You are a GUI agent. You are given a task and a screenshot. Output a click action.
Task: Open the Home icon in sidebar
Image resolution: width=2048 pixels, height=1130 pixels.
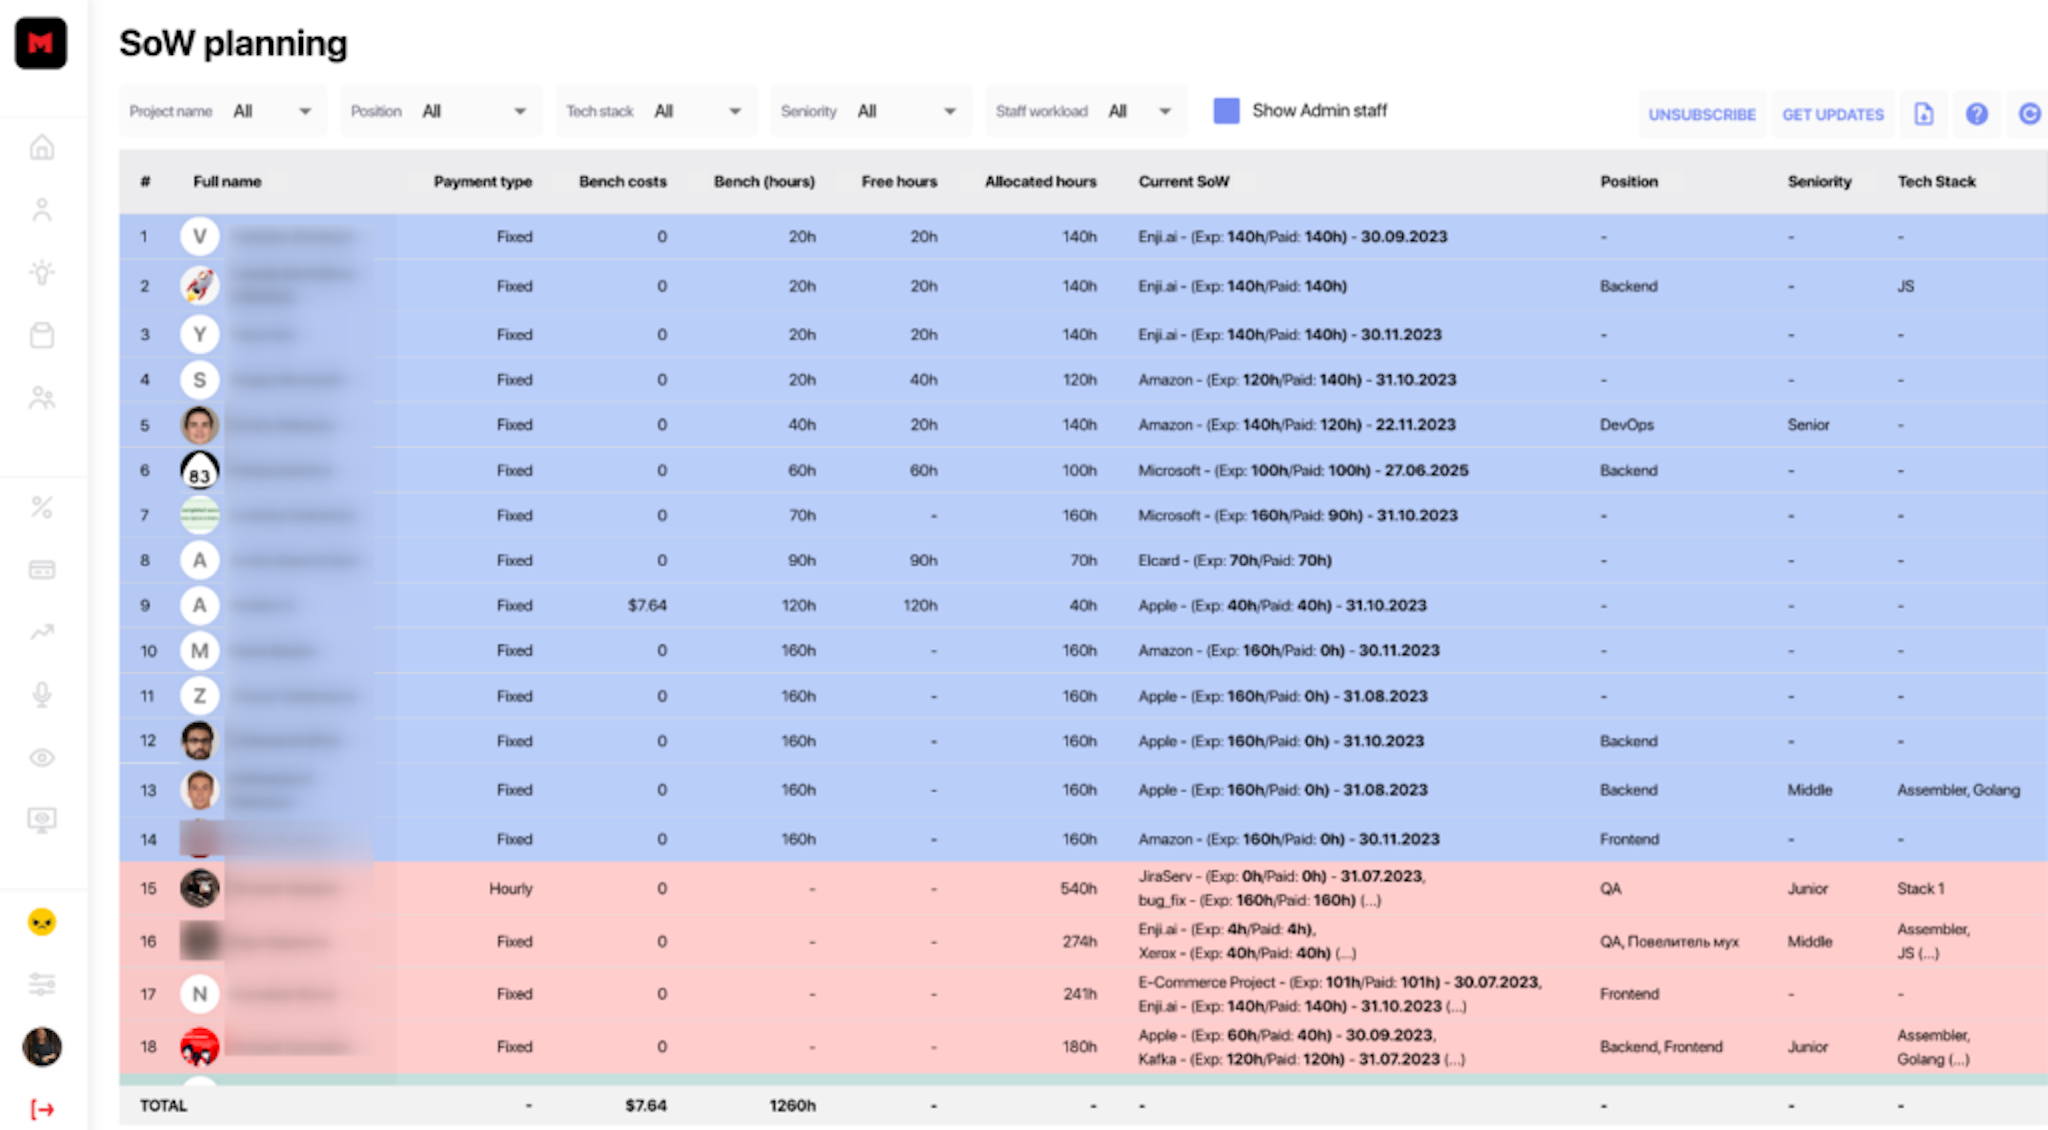tap(42, 148)
